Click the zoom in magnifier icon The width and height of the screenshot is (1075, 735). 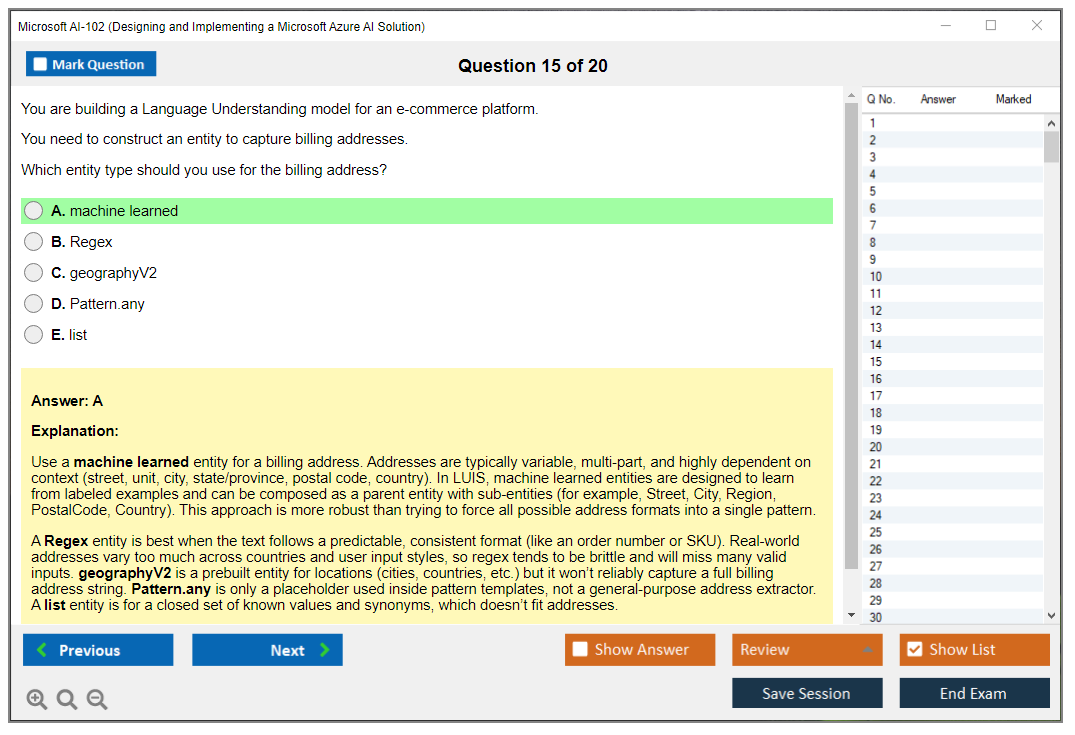coord(37,700)
